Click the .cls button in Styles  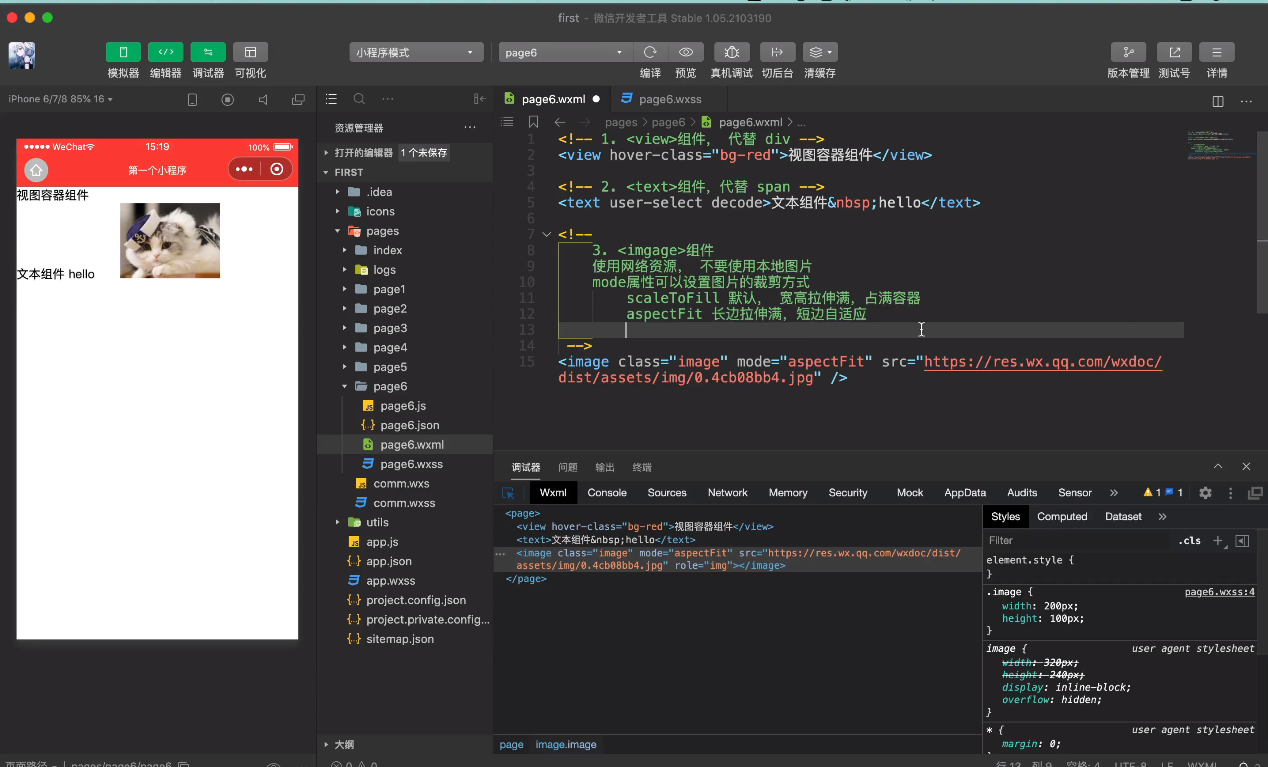[x=1189, y=541]
